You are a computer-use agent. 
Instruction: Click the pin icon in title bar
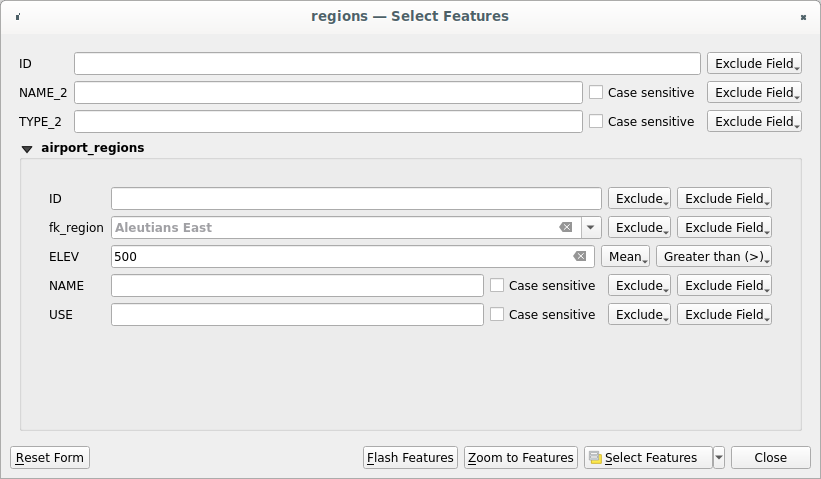[x=18, y=17]
